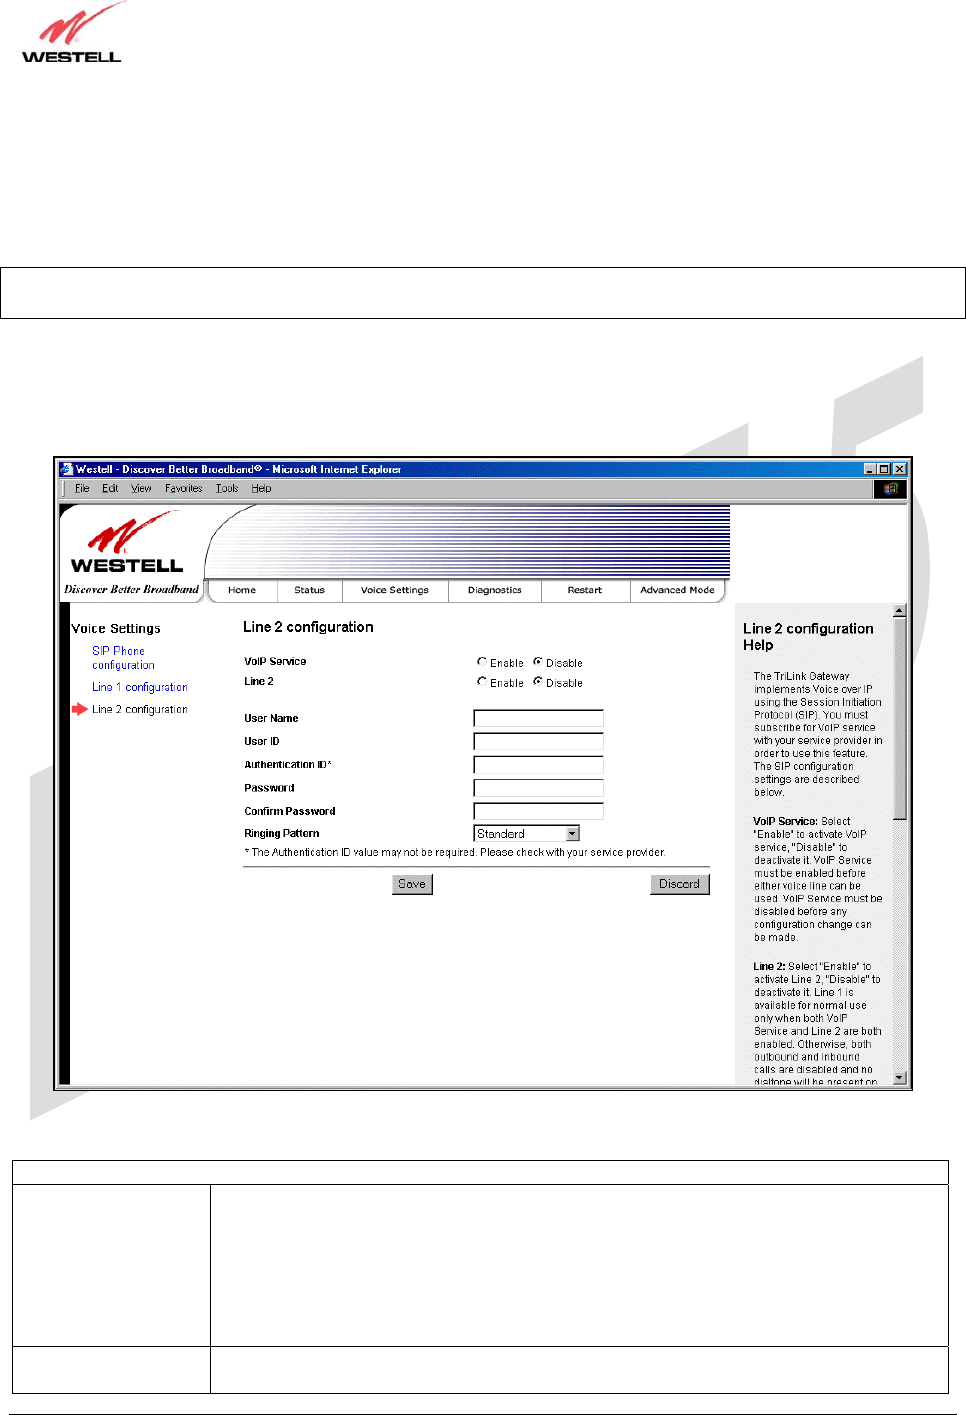Focus the Authentication ID input field

point(539,764)
